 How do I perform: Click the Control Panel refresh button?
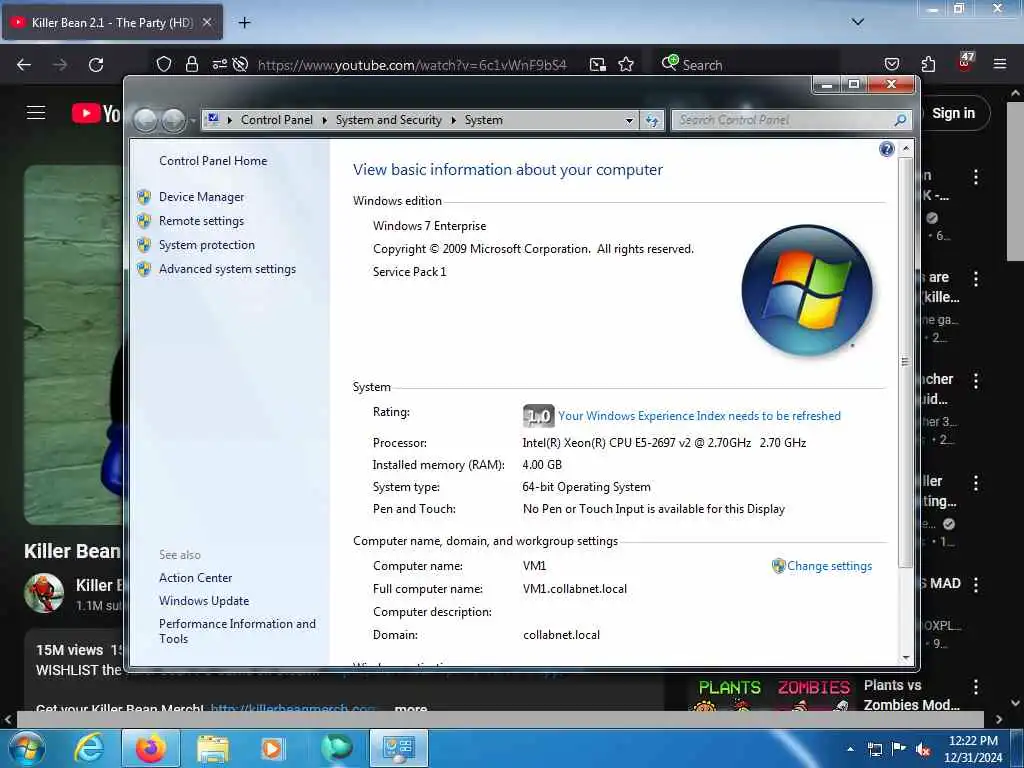pos(652,120)
